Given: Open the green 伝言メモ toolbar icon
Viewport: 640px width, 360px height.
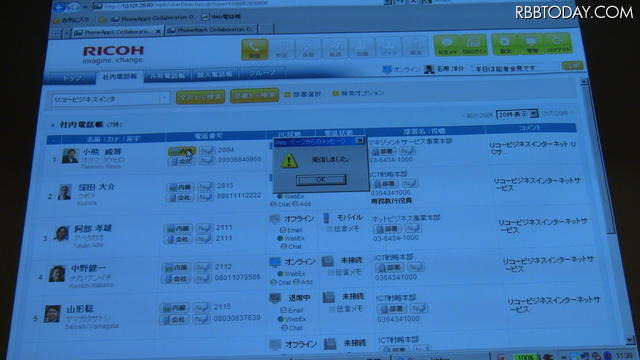Looking at the screenshot, I should click(x=447, y=45).
